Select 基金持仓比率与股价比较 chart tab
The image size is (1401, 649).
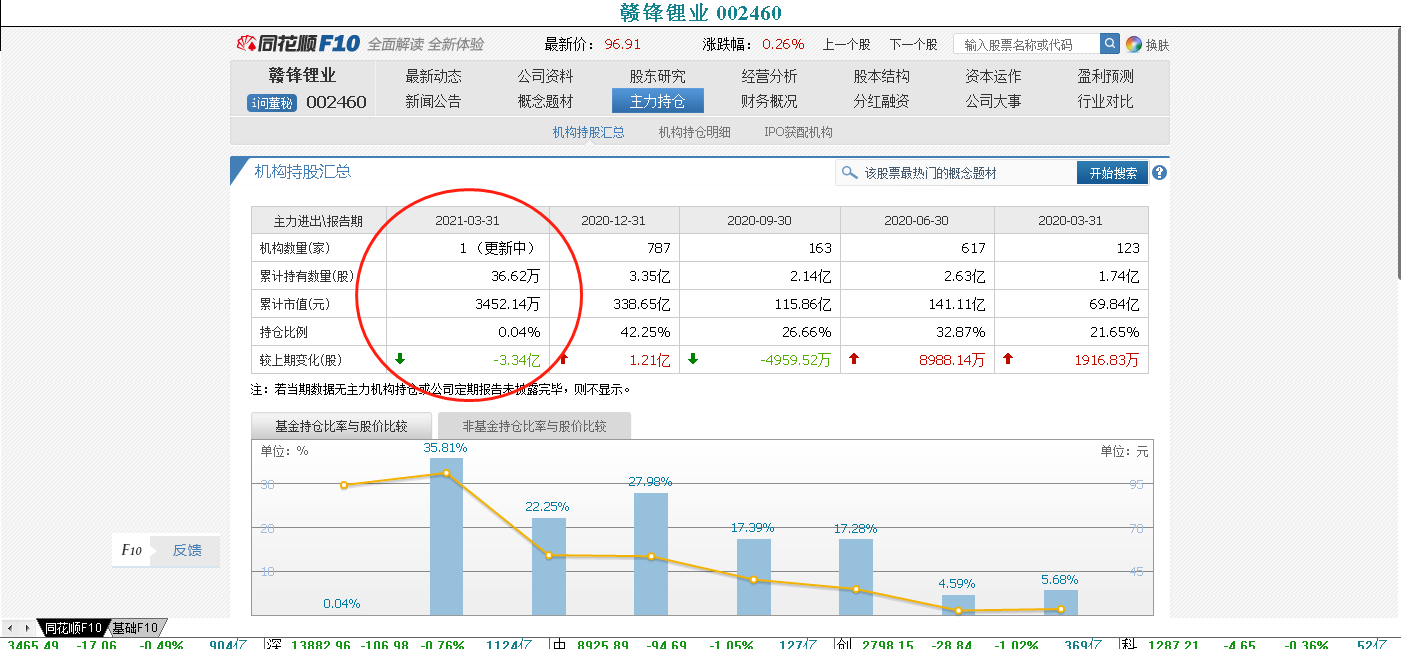point(341,426)
